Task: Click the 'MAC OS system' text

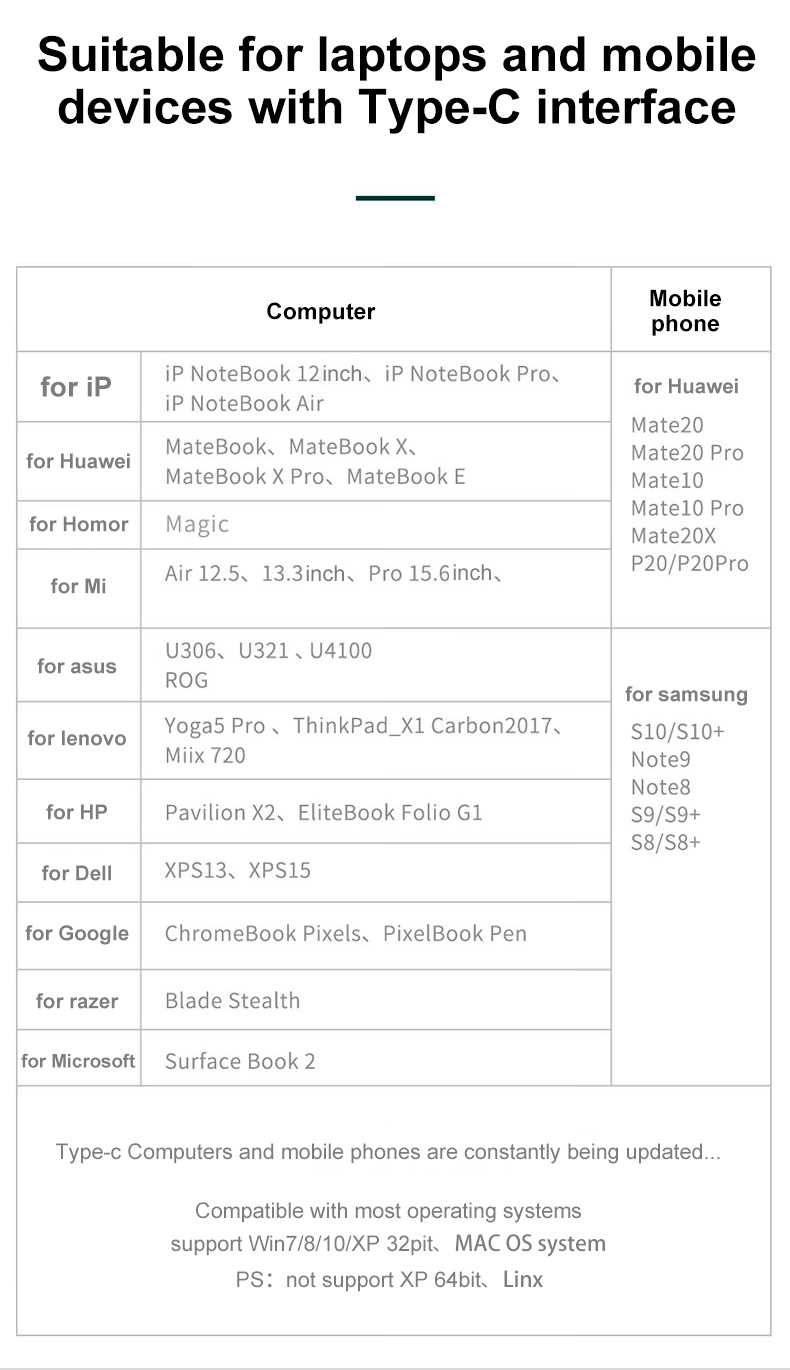Action: coord(530,1244)
